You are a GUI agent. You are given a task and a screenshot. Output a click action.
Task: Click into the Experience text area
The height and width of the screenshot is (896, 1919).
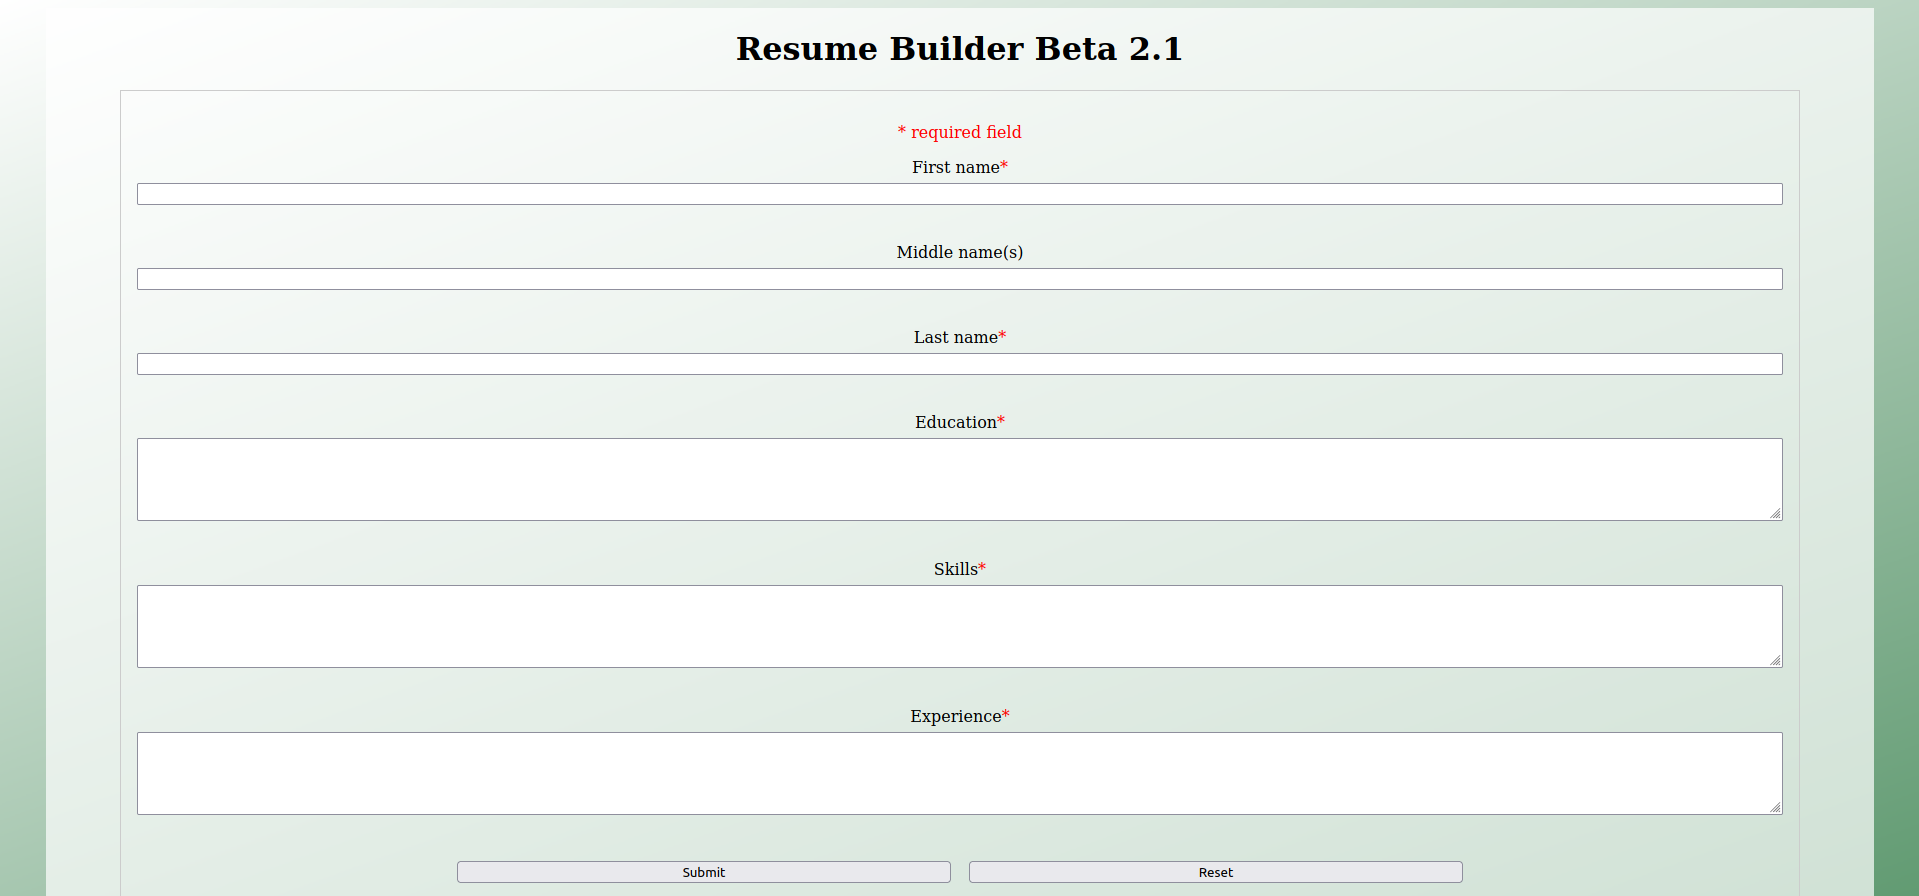(959, 773)
